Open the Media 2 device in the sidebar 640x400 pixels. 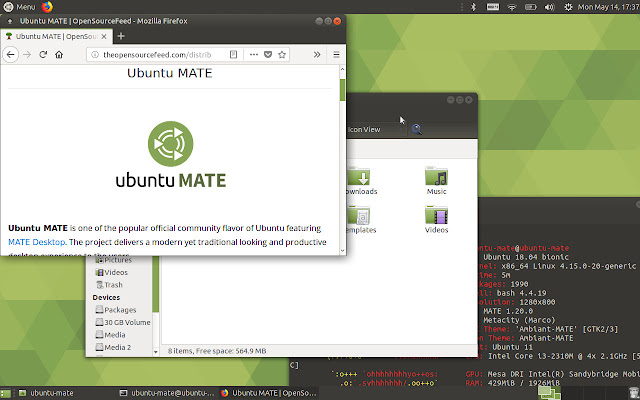click(x=113, y=347)
